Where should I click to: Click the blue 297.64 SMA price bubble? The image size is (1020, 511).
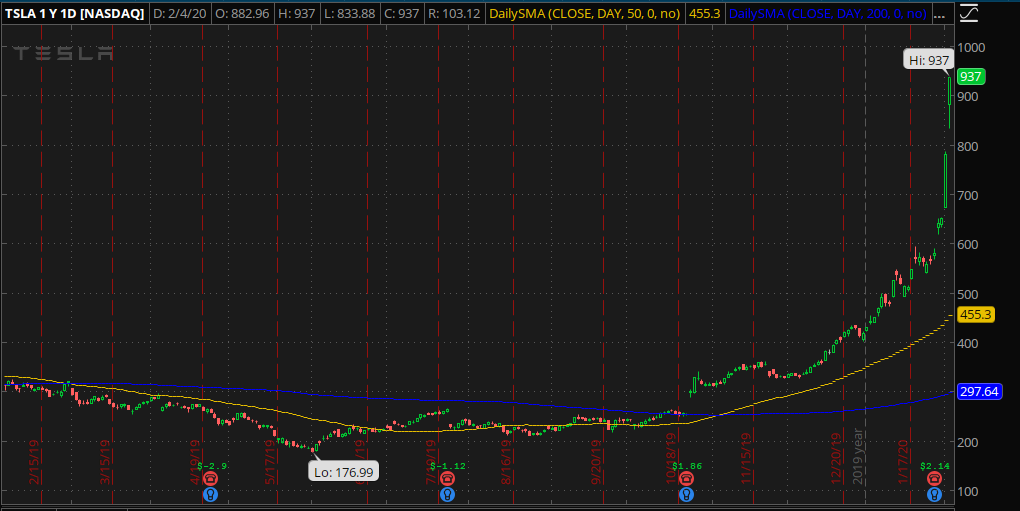(979, 392)
